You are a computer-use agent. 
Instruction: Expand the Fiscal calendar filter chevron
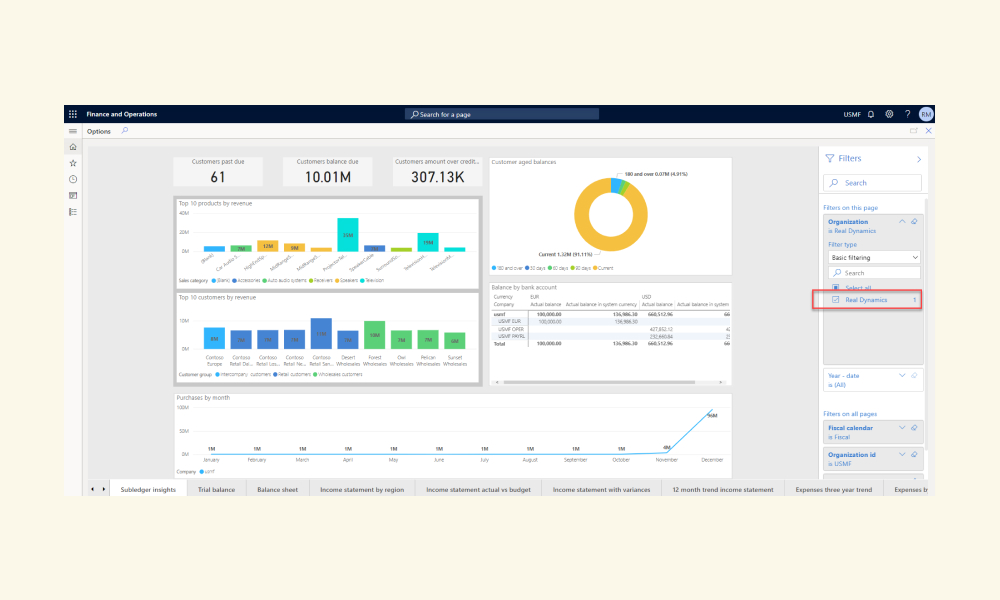coord(902,428)
